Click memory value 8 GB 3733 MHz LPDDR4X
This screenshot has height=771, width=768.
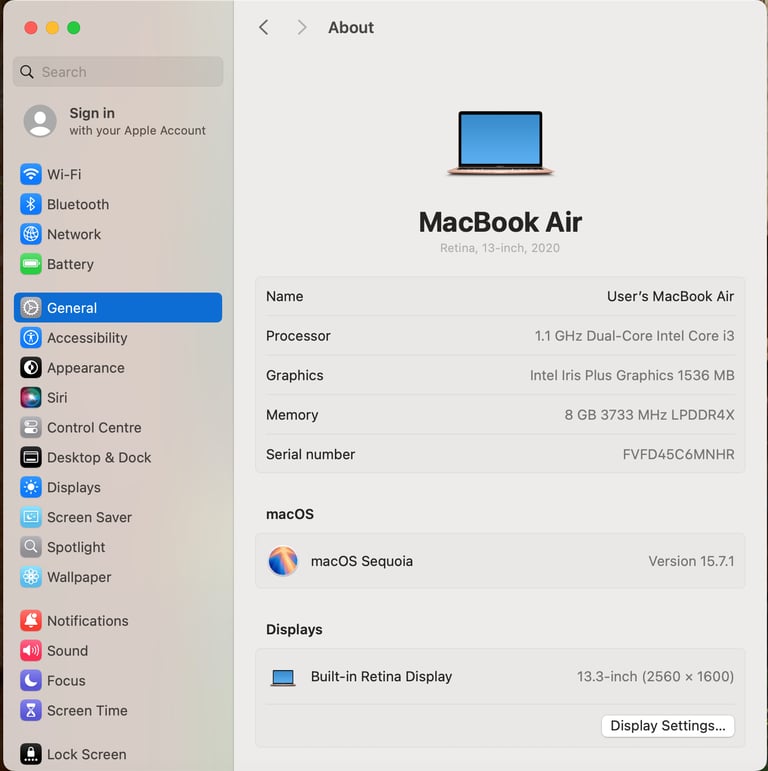pyautogui.click(x=649, y=415)
